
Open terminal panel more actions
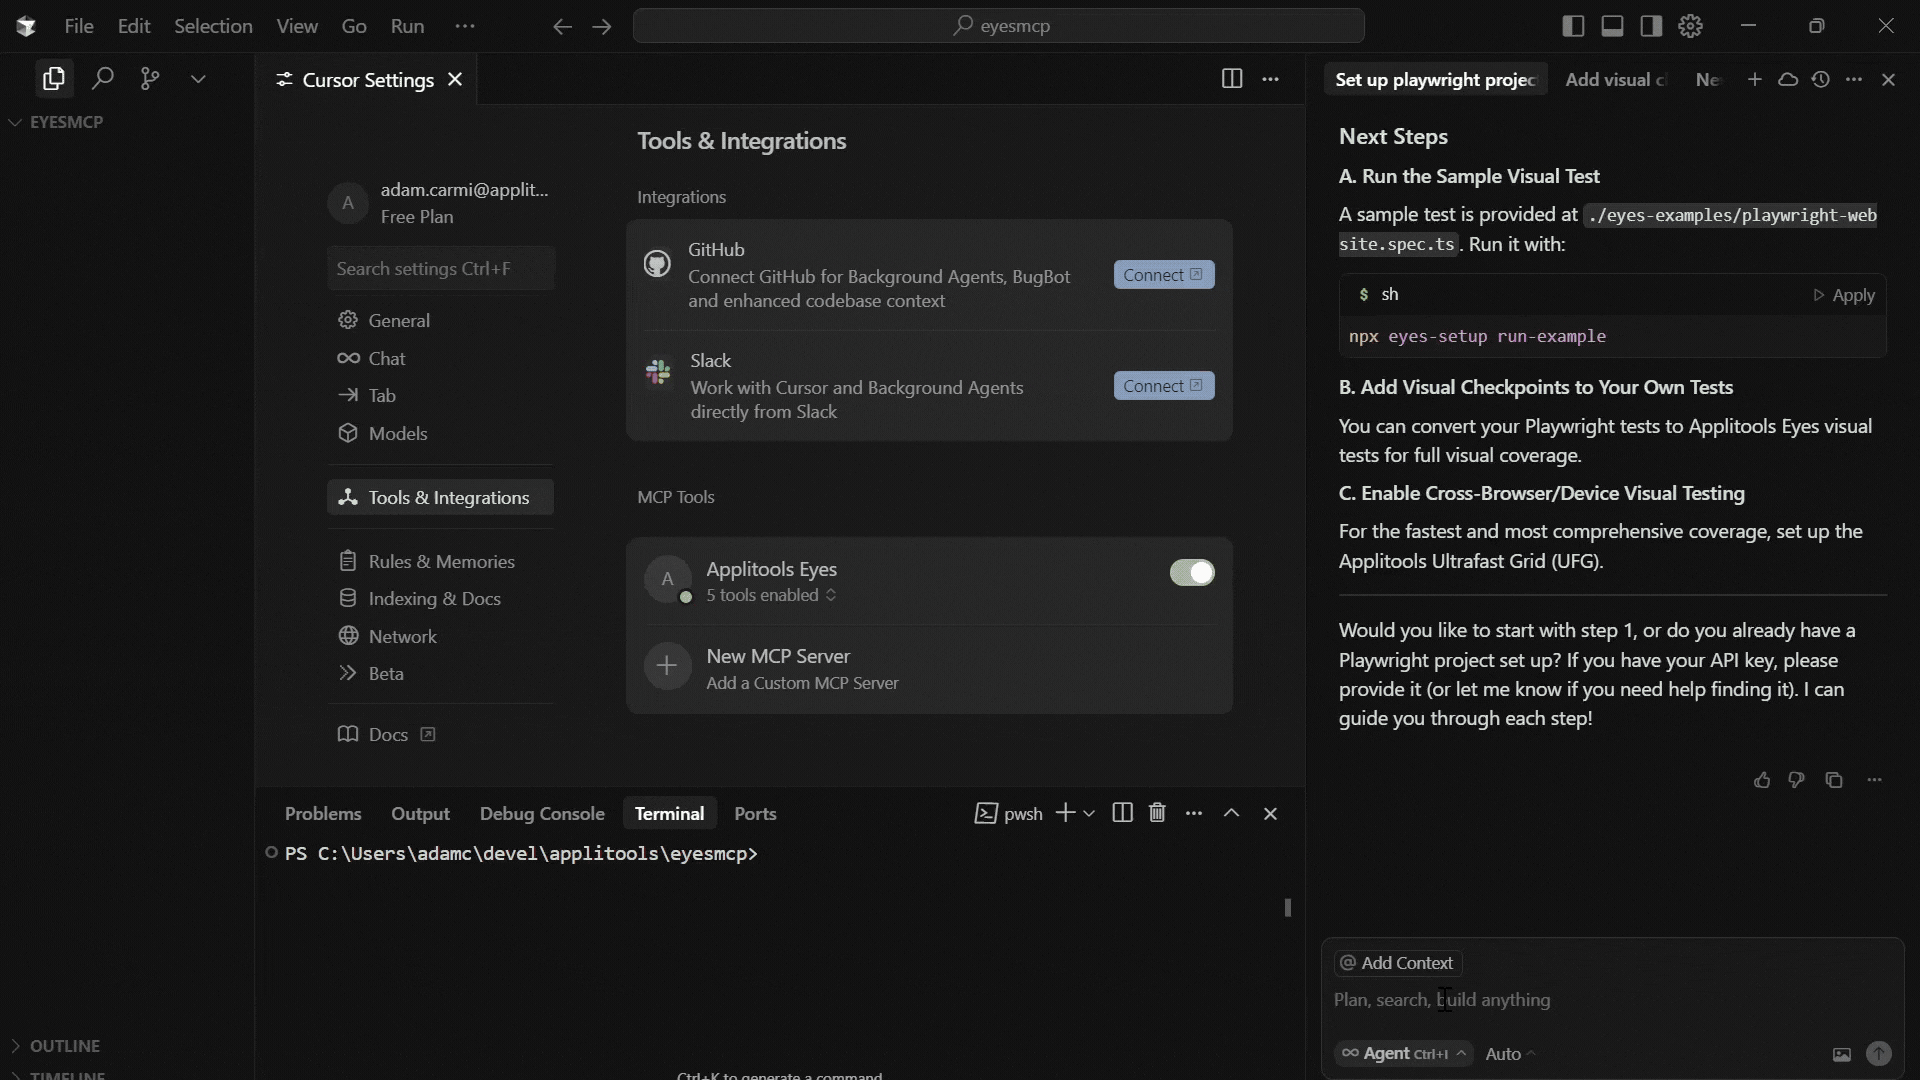coord(1194,813)
